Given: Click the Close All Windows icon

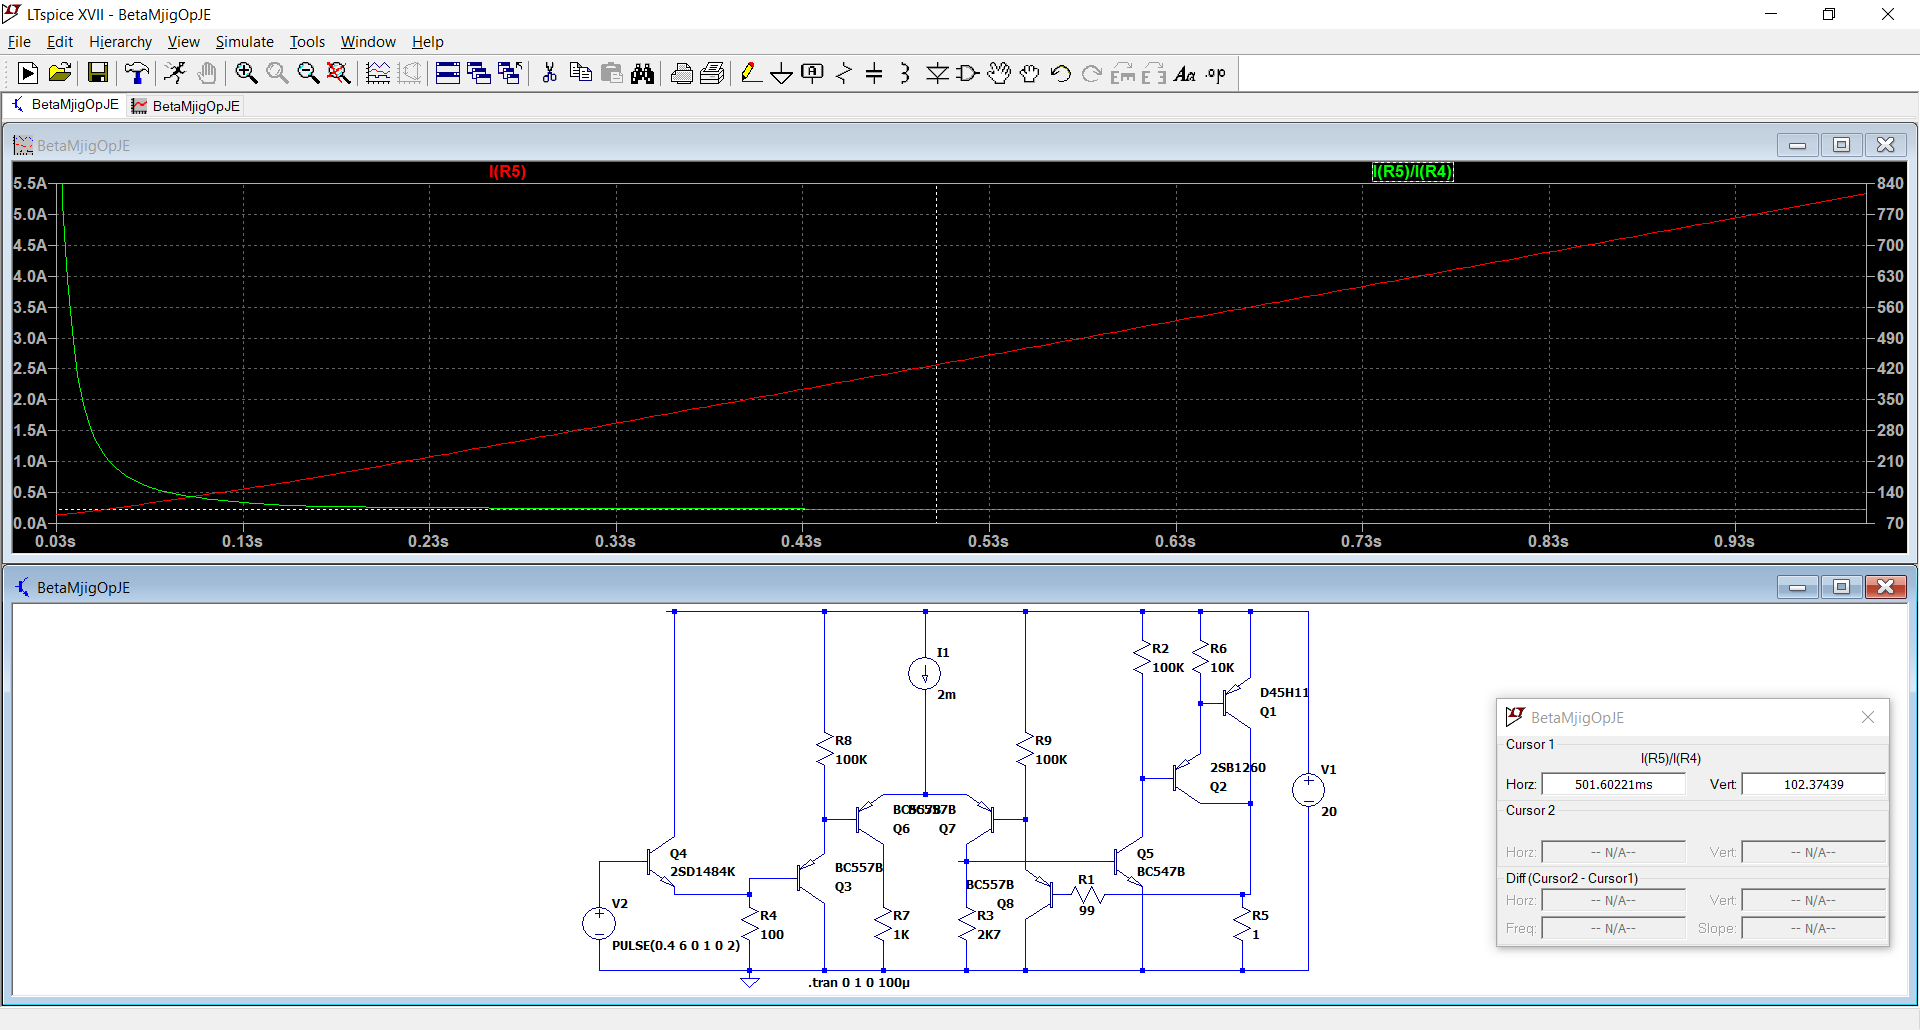Looking at the screenshot, I should [510, 73].
